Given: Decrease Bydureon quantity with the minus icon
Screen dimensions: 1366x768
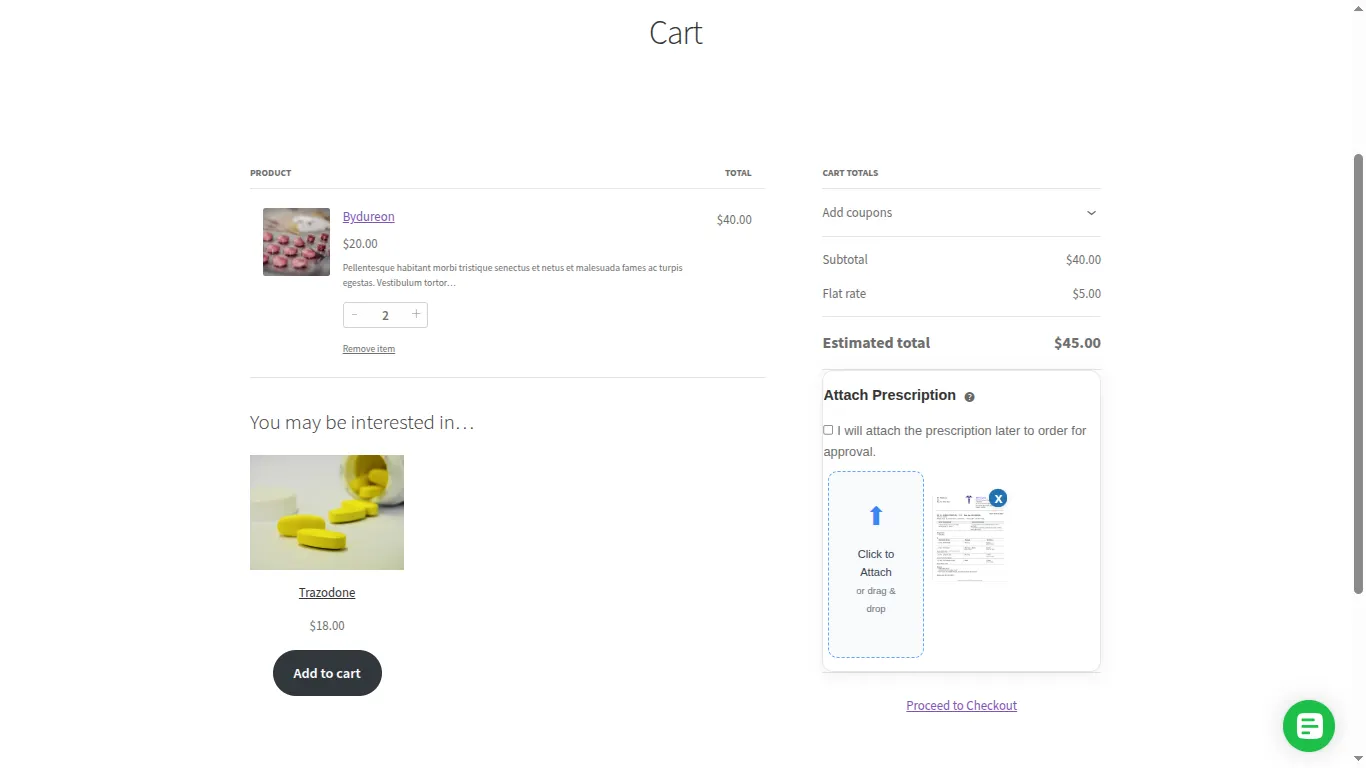Looking at the screenshot, I should point(354,314).
